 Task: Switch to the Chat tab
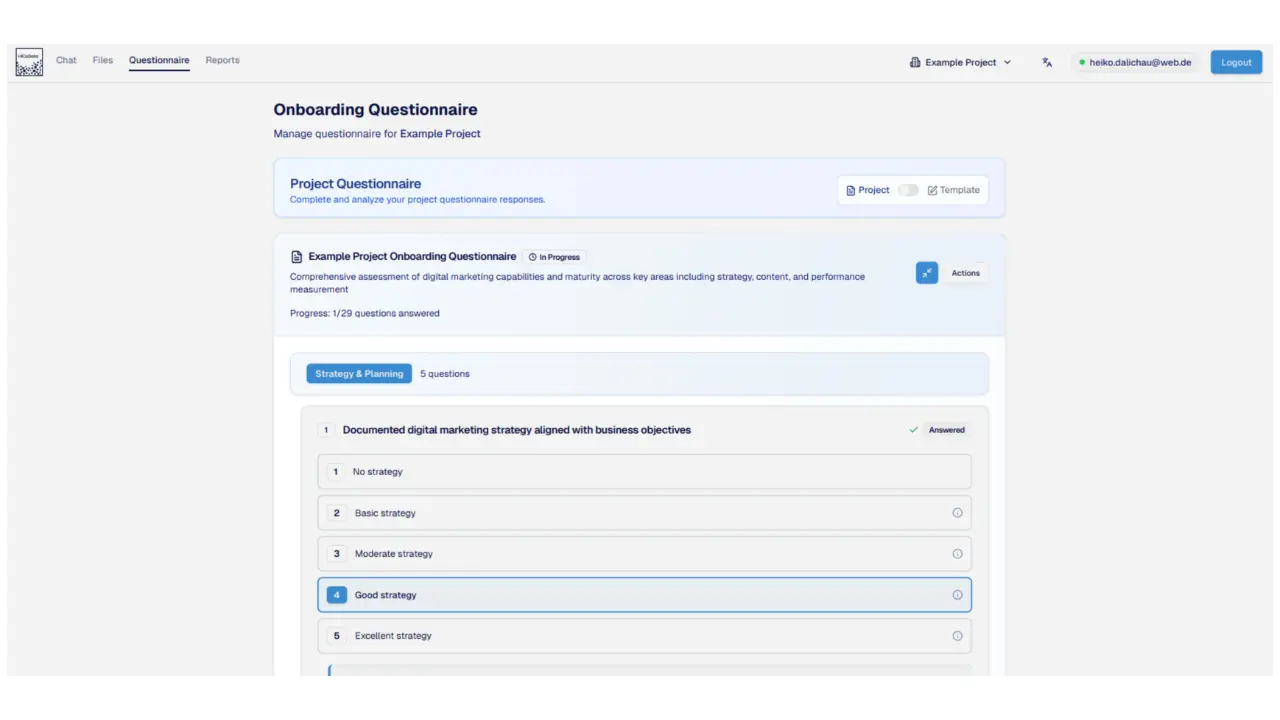[x=66, y=60]
